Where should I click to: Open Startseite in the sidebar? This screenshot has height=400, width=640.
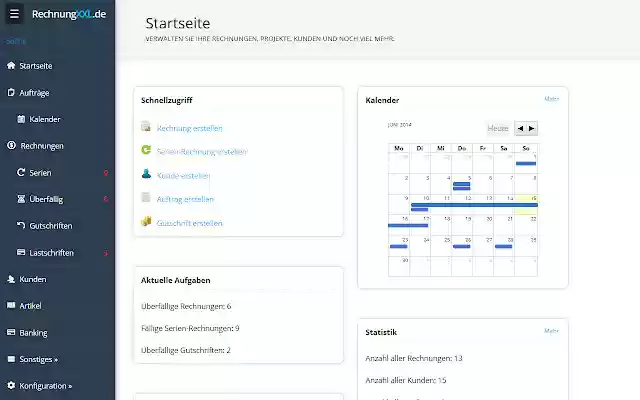click(36, 66)
